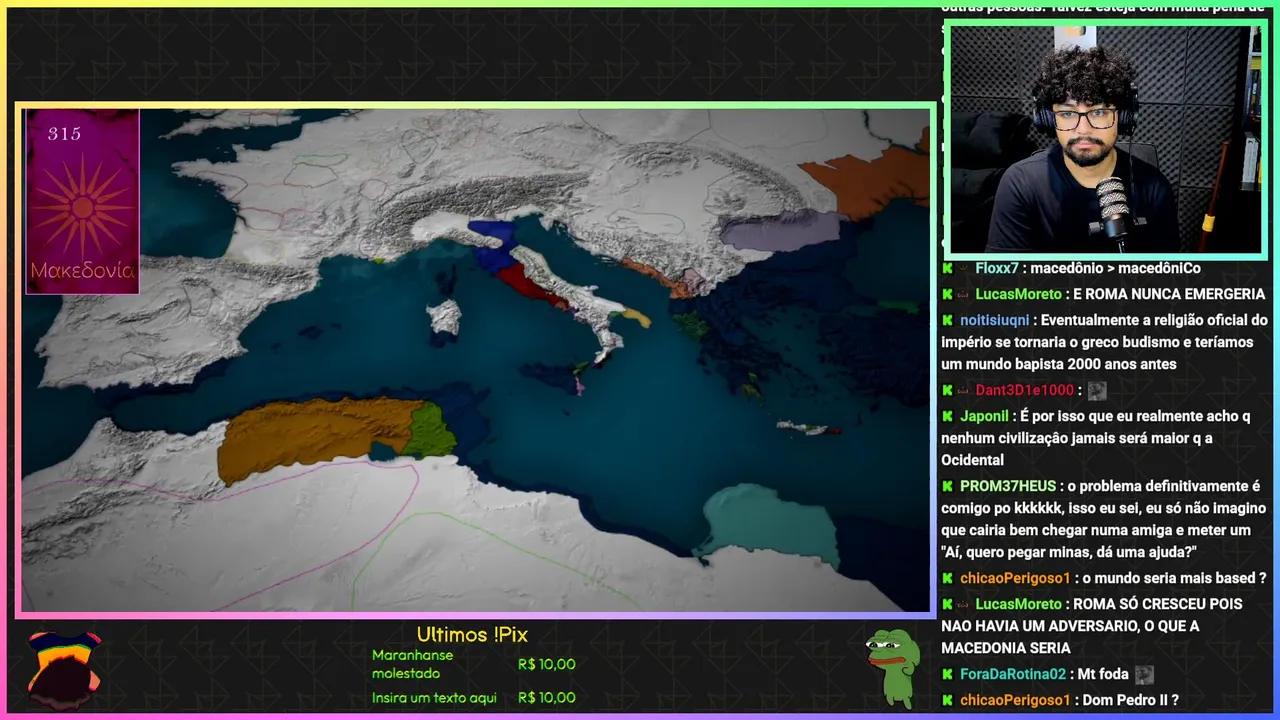Click chicaoPerigoso1 on 'mais based' message

1016,578
